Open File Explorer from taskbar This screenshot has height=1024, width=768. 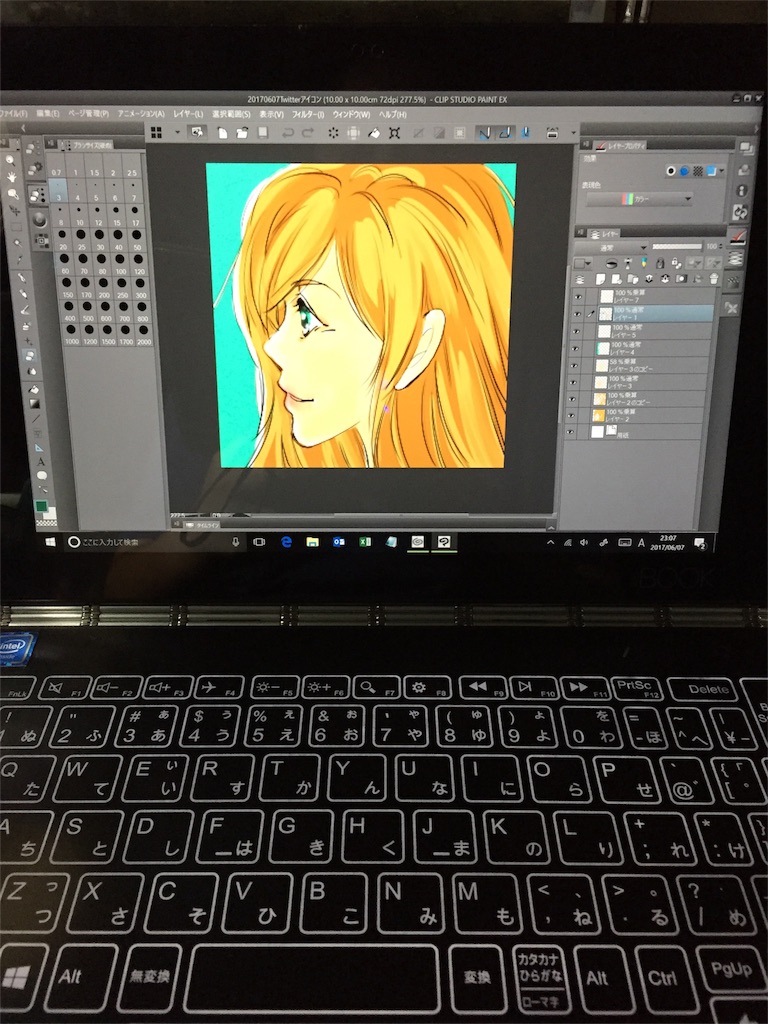312,541
